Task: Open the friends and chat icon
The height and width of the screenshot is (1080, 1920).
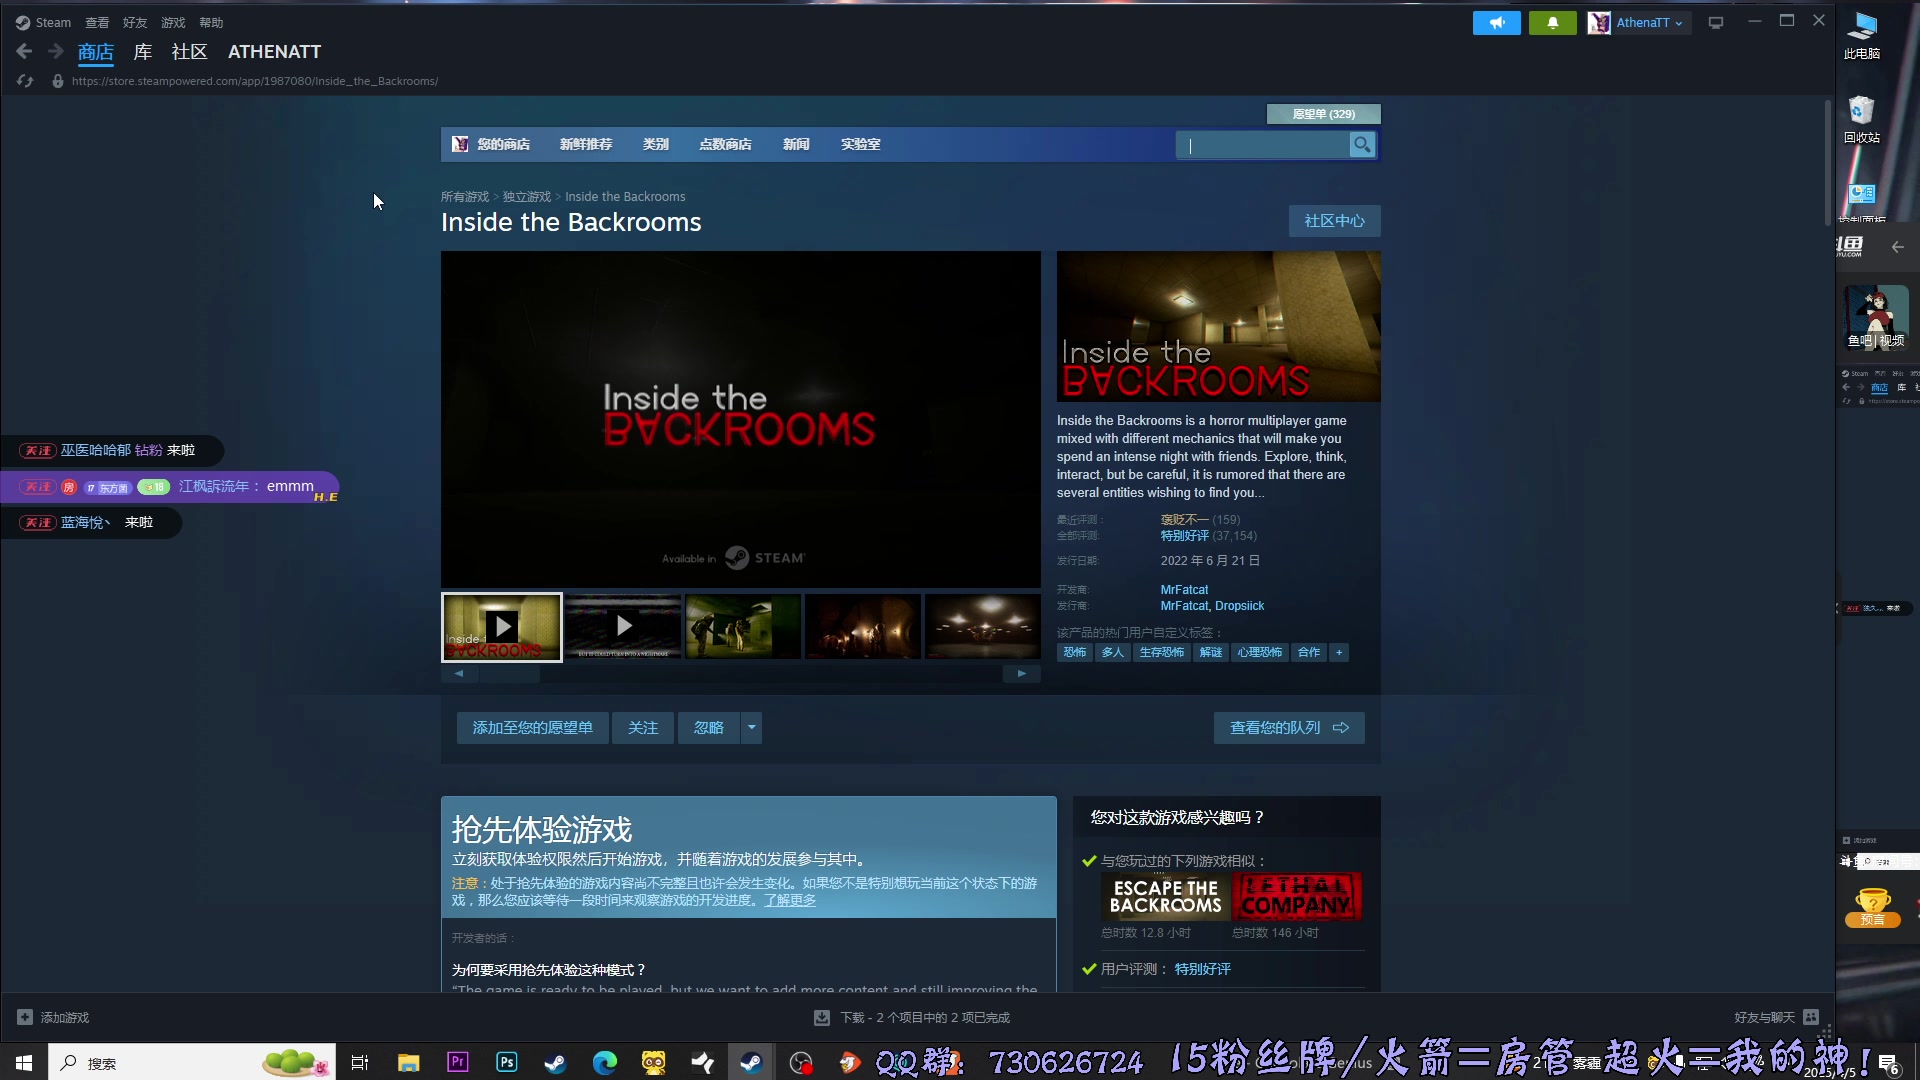Action: click(1811, 1017)
